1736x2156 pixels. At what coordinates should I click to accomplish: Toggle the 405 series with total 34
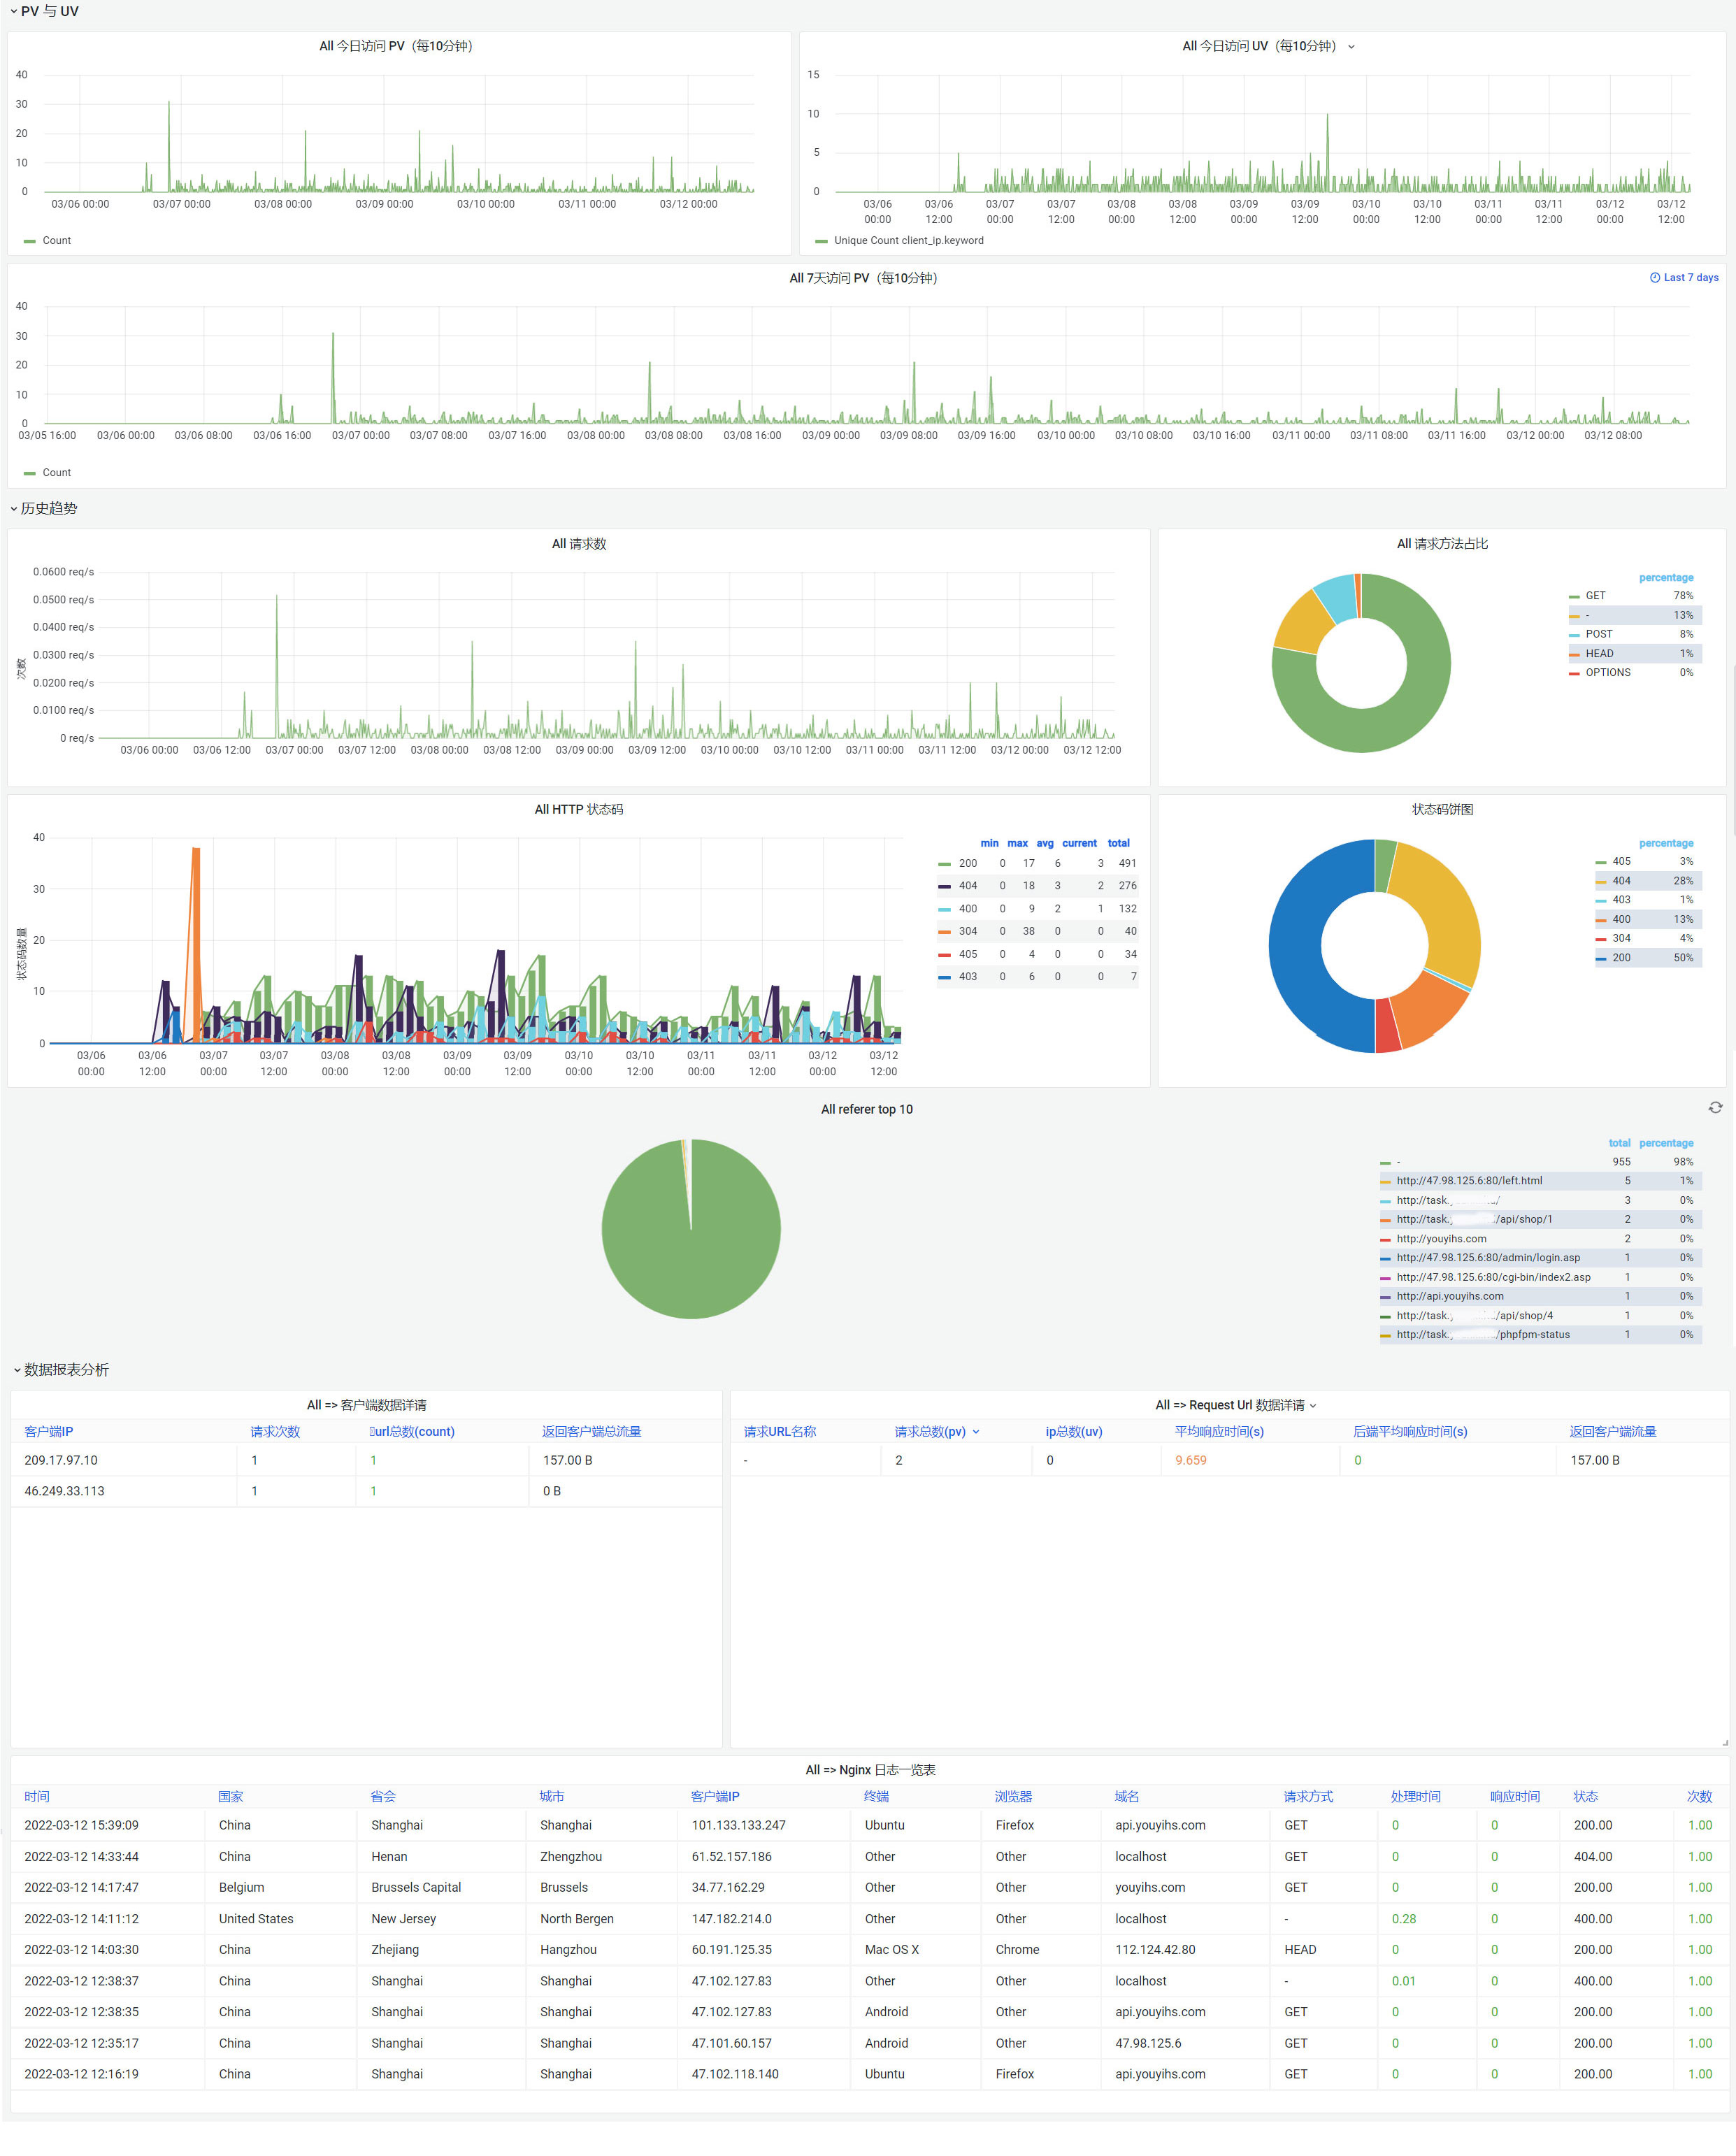pos(968,954)
